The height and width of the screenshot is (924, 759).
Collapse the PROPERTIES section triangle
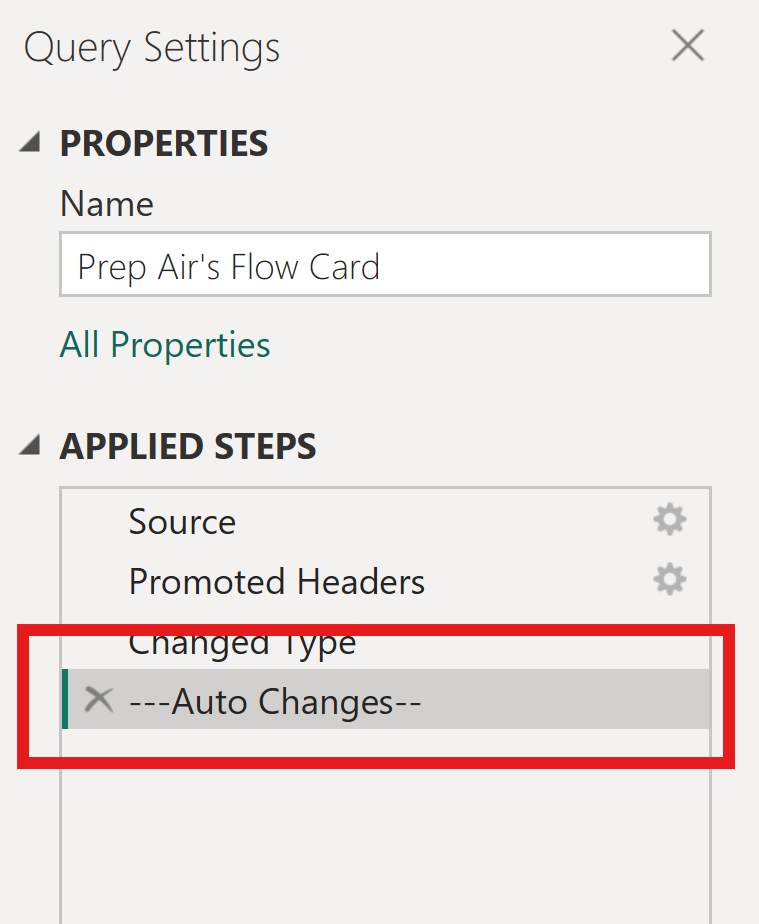[x=31, y=143]
